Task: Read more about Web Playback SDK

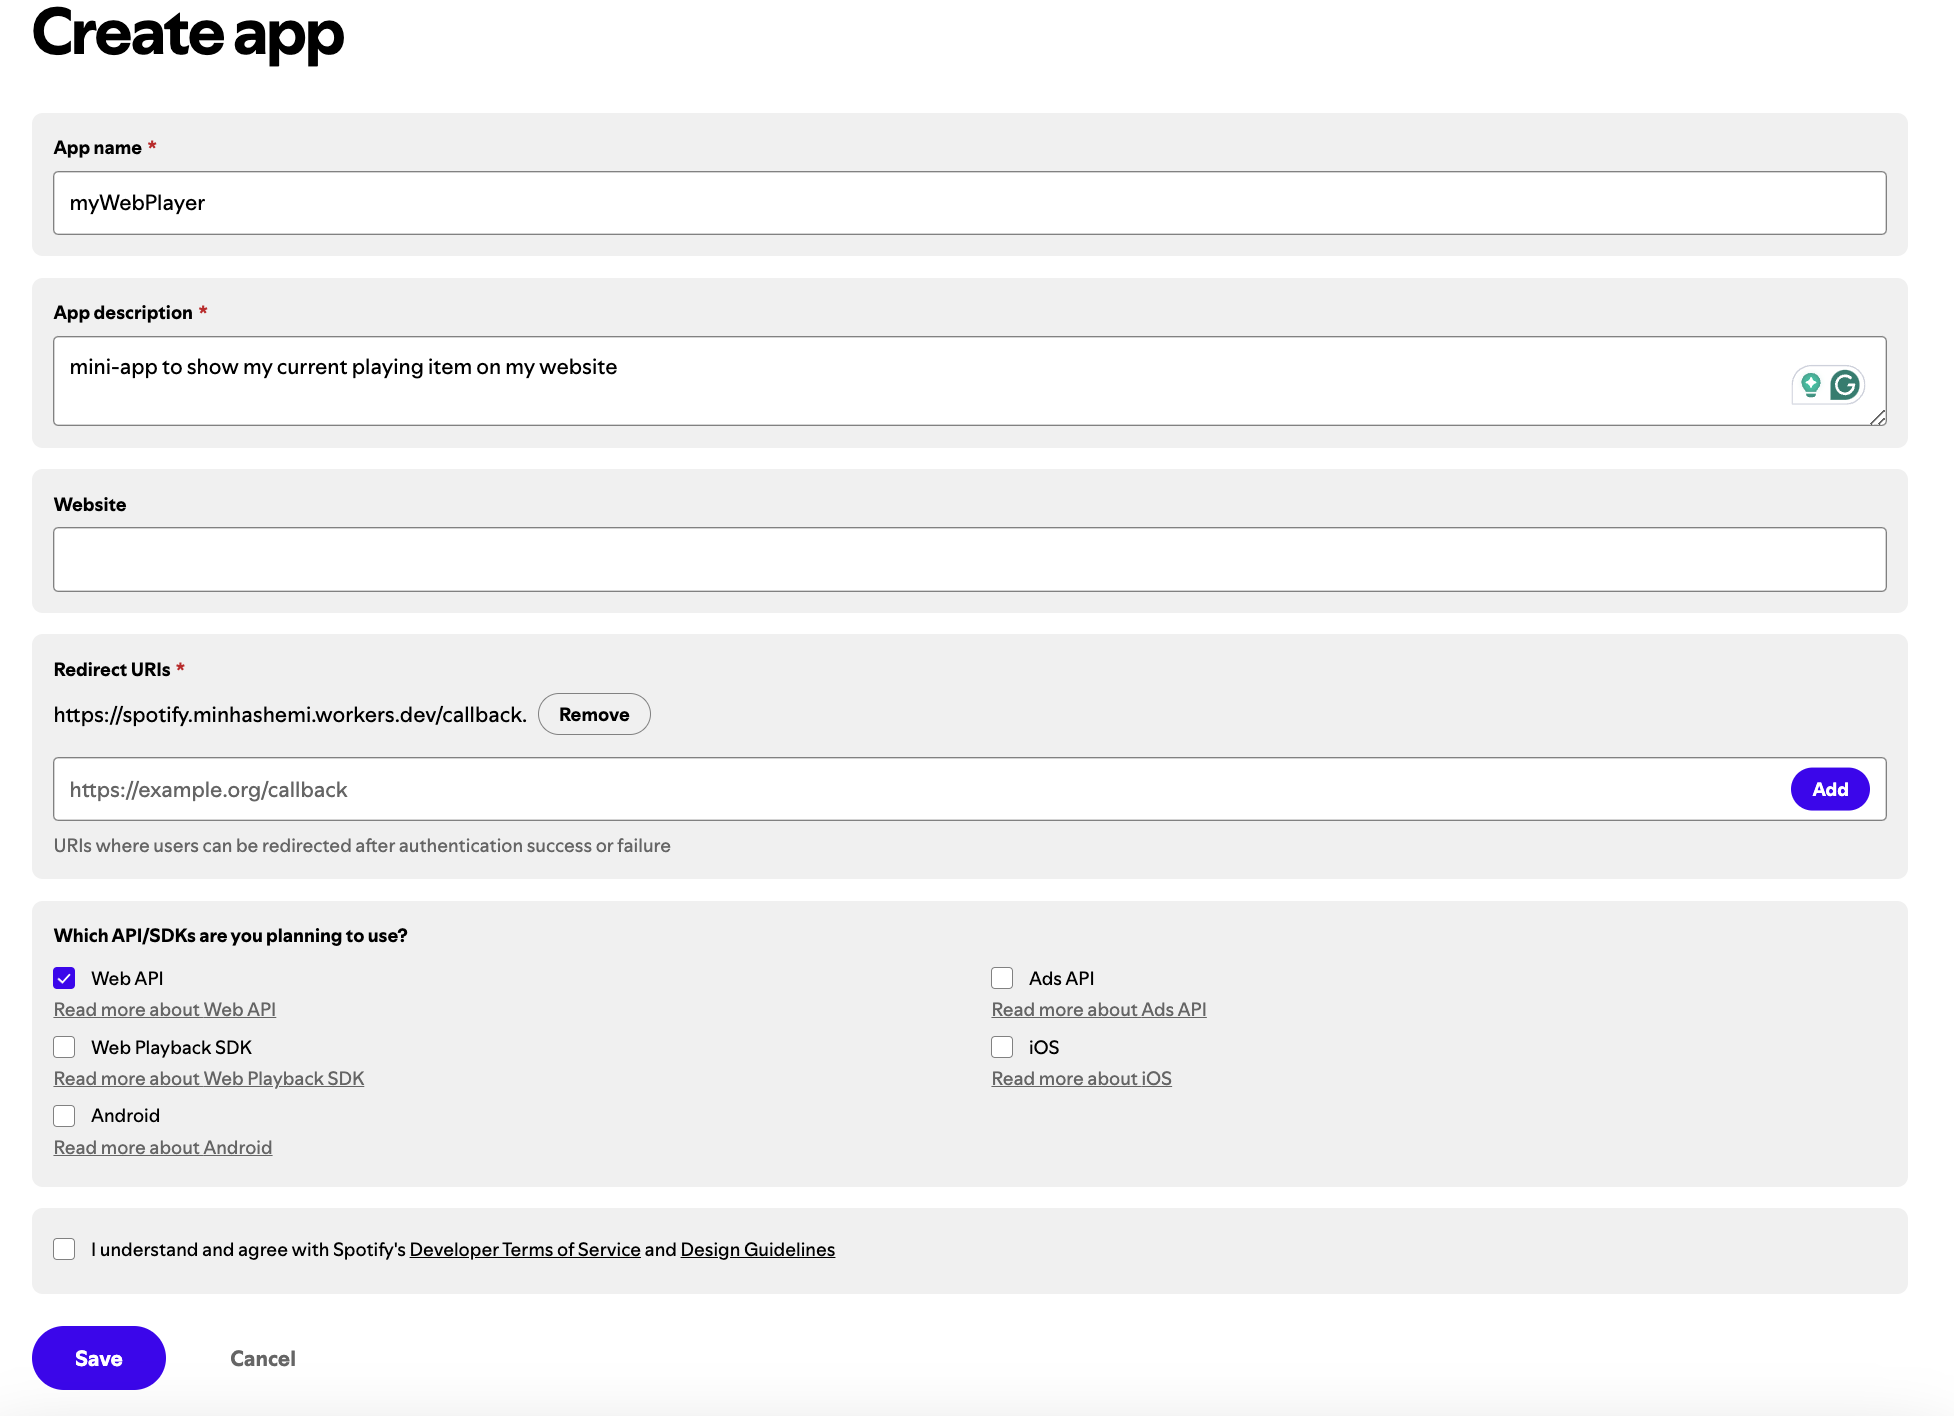Action: coord(209,1079)
